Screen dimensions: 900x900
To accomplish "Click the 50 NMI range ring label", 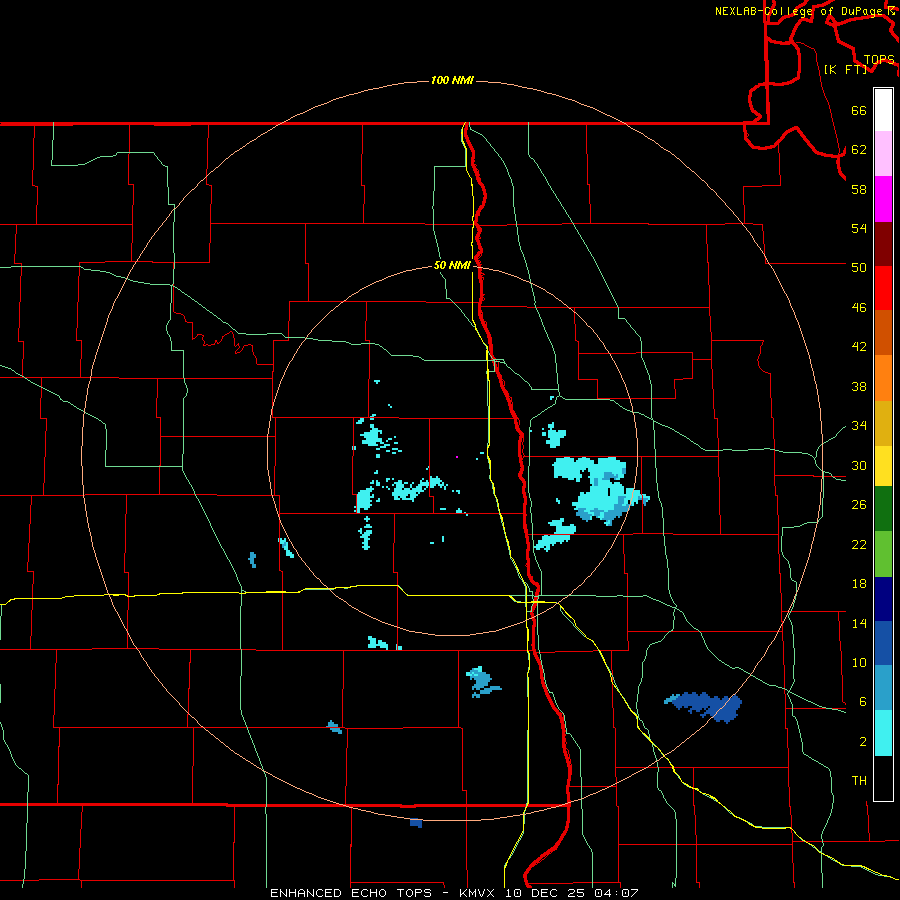I will pyautogui.click(x=452, y=265).
